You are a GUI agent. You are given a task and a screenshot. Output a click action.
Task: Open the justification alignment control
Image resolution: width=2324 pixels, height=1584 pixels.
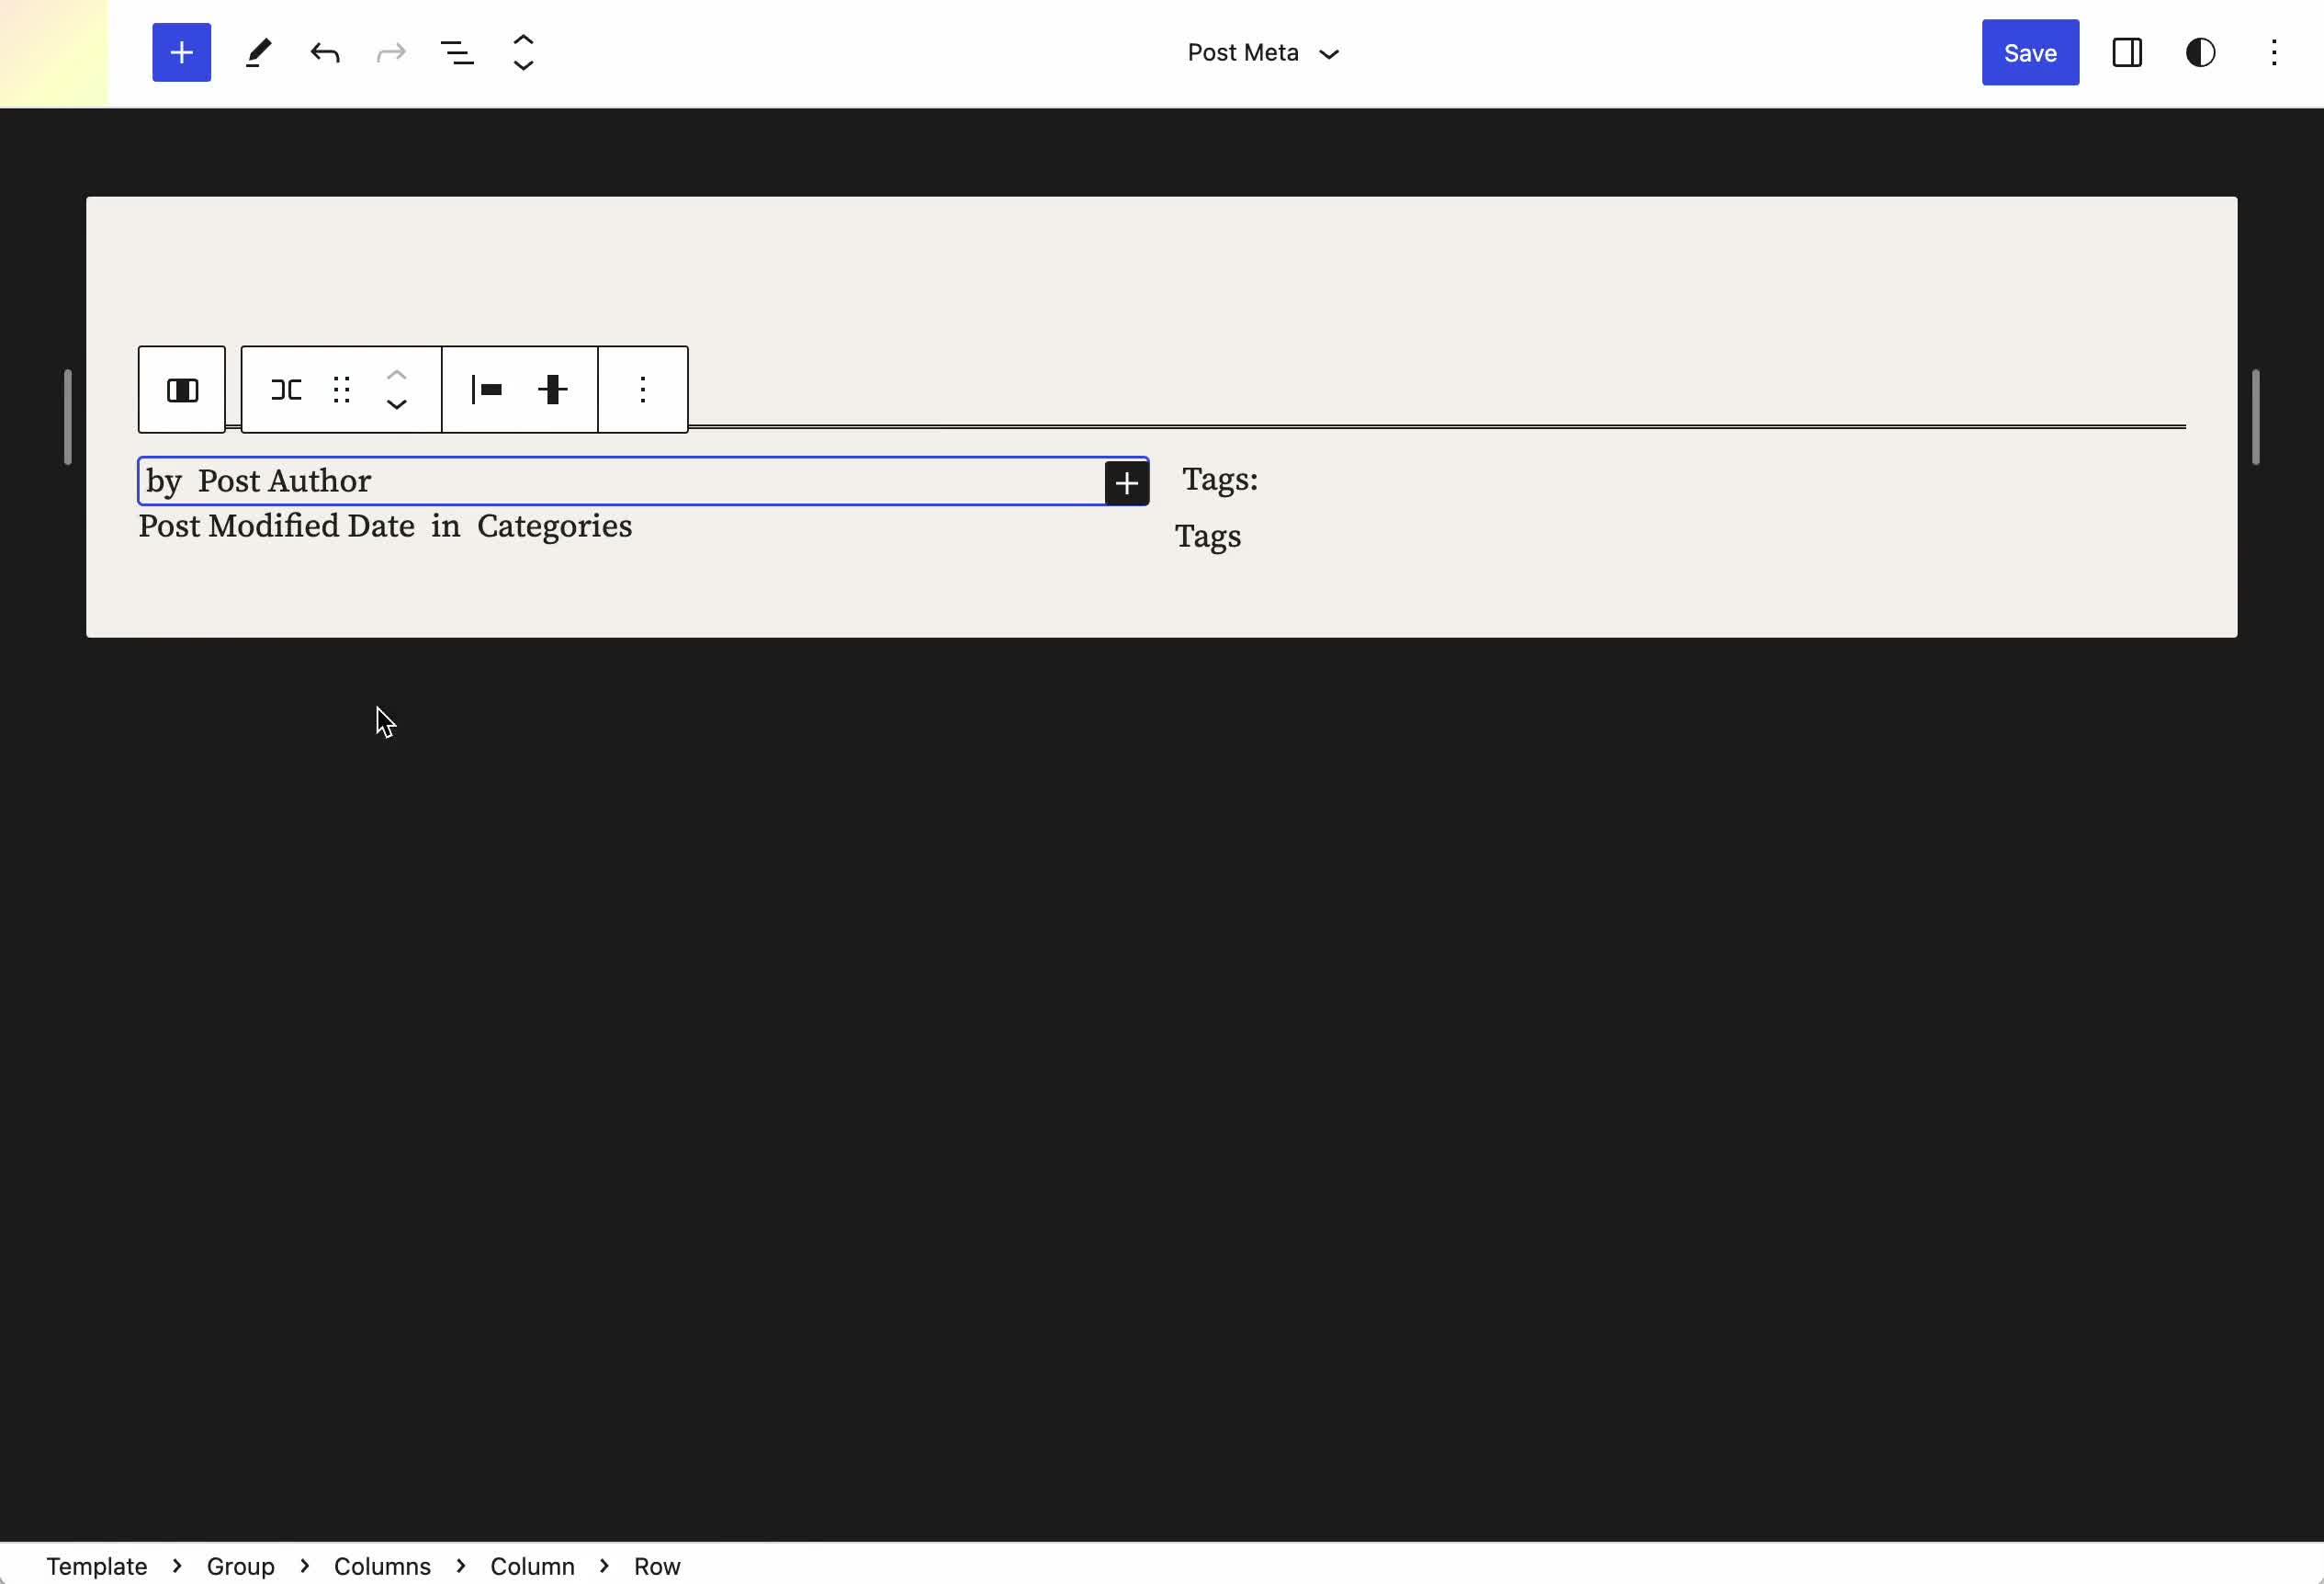pyautogui.click(x=488, y=389)
